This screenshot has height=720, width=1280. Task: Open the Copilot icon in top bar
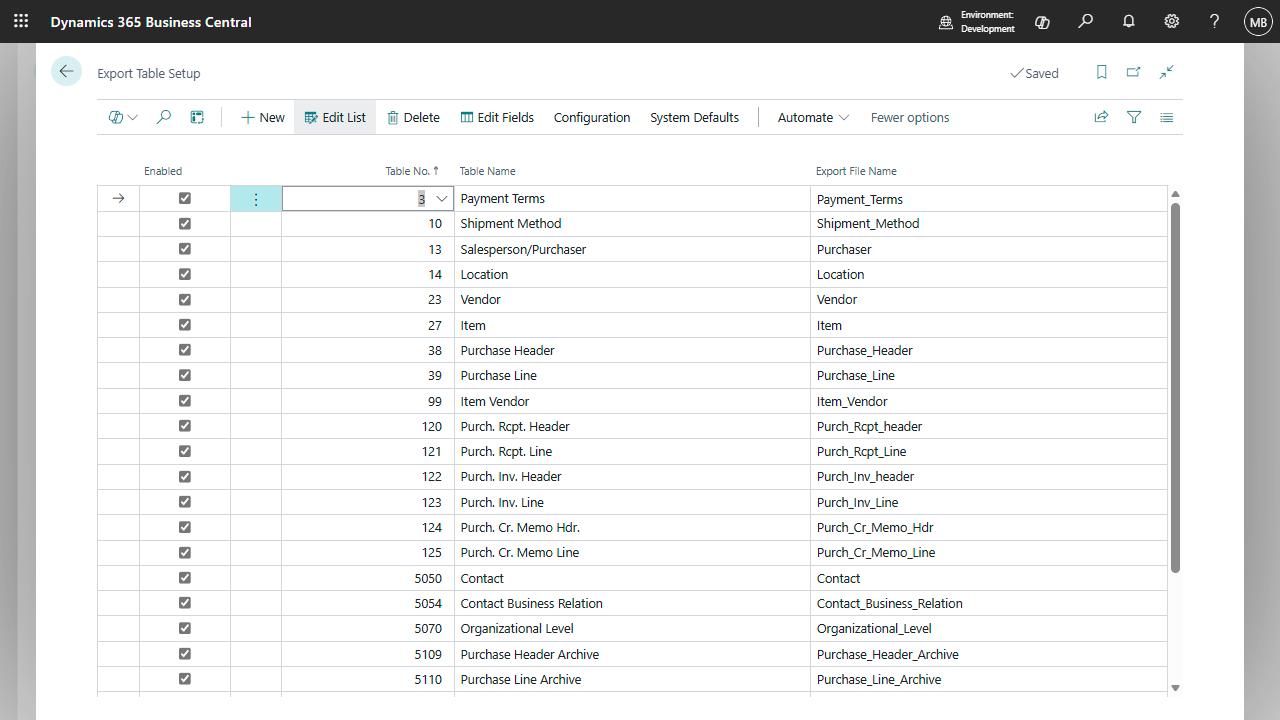coord(1042,21)
